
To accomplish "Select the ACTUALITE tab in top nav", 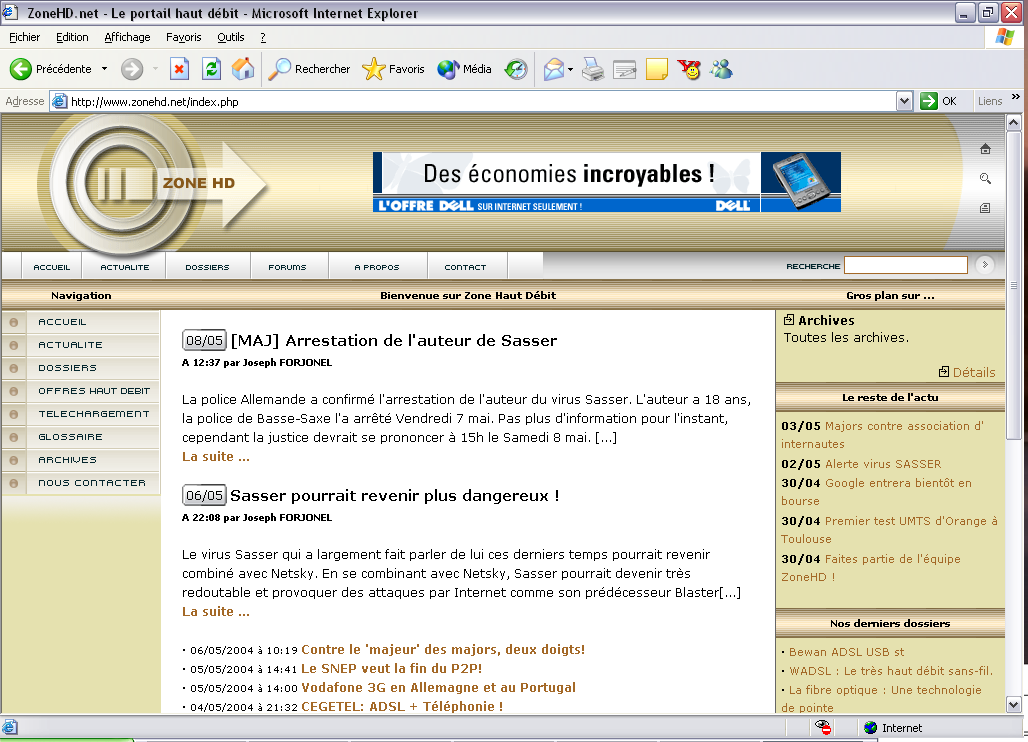I will (125, 267).
